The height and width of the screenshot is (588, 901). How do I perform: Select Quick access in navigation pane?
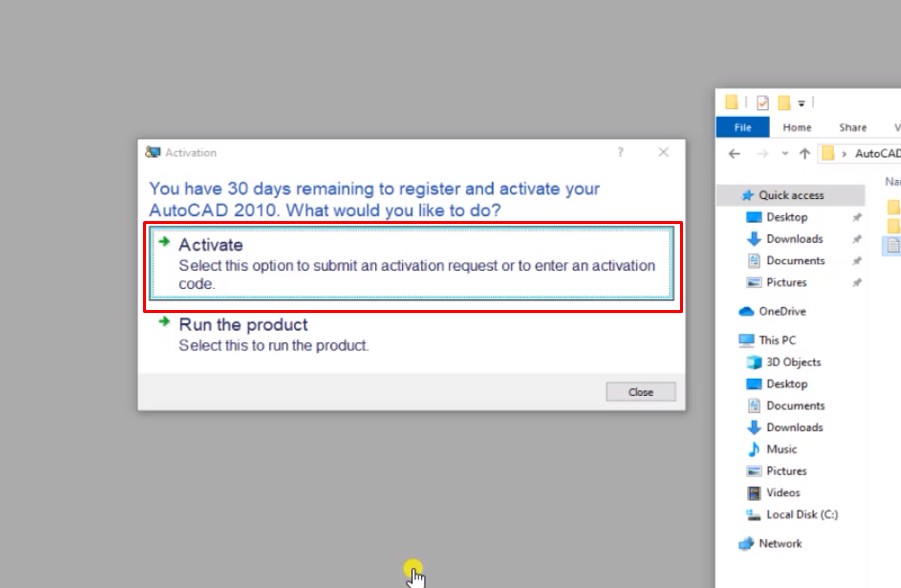coord(790,195)
